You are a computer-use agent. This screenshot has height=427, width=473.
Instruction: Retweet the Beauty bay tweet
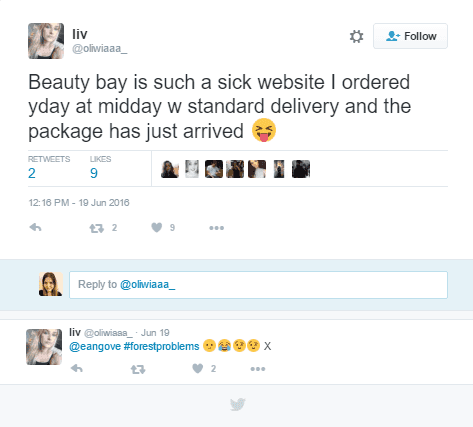(x=97, y=228)
